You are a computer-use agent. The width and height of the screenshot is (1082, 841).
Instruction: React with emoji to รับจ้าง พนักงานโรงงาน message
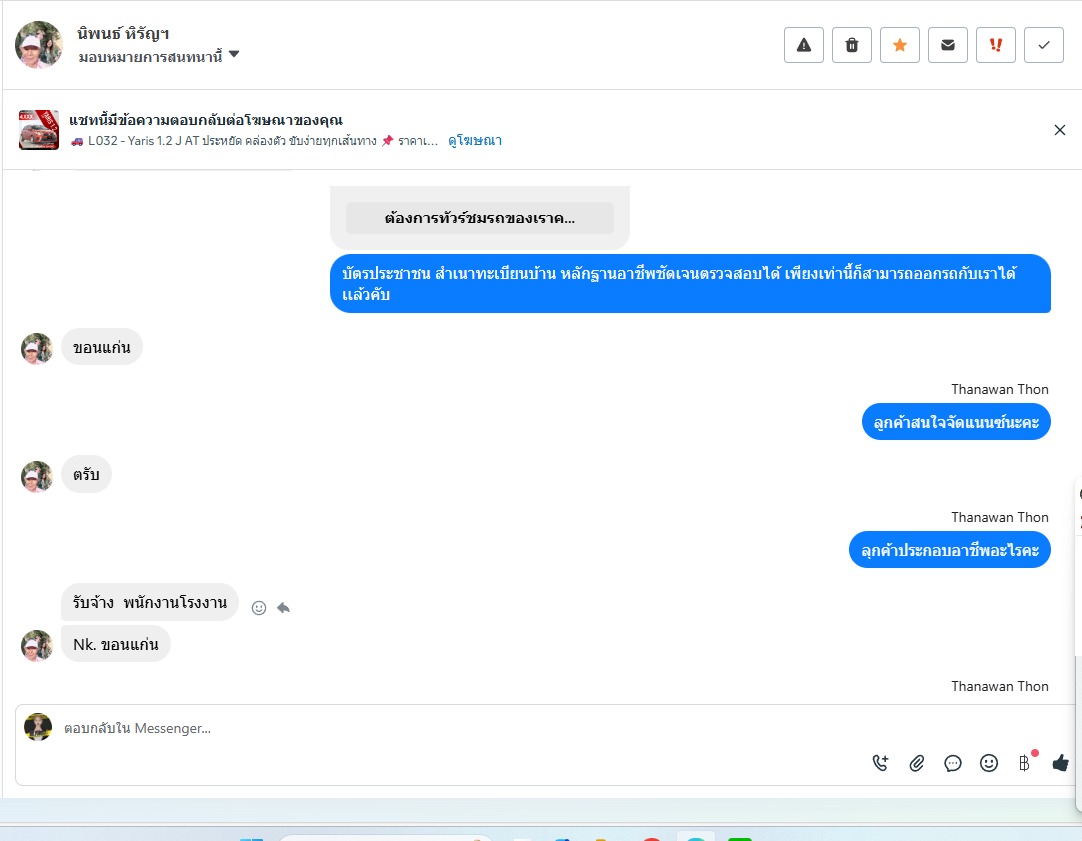coord(259,608)
